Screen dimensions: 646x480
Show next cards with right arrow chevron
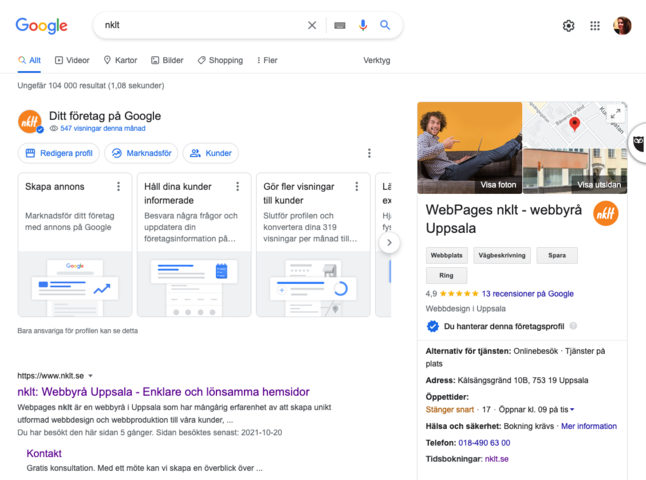(389, 243)
